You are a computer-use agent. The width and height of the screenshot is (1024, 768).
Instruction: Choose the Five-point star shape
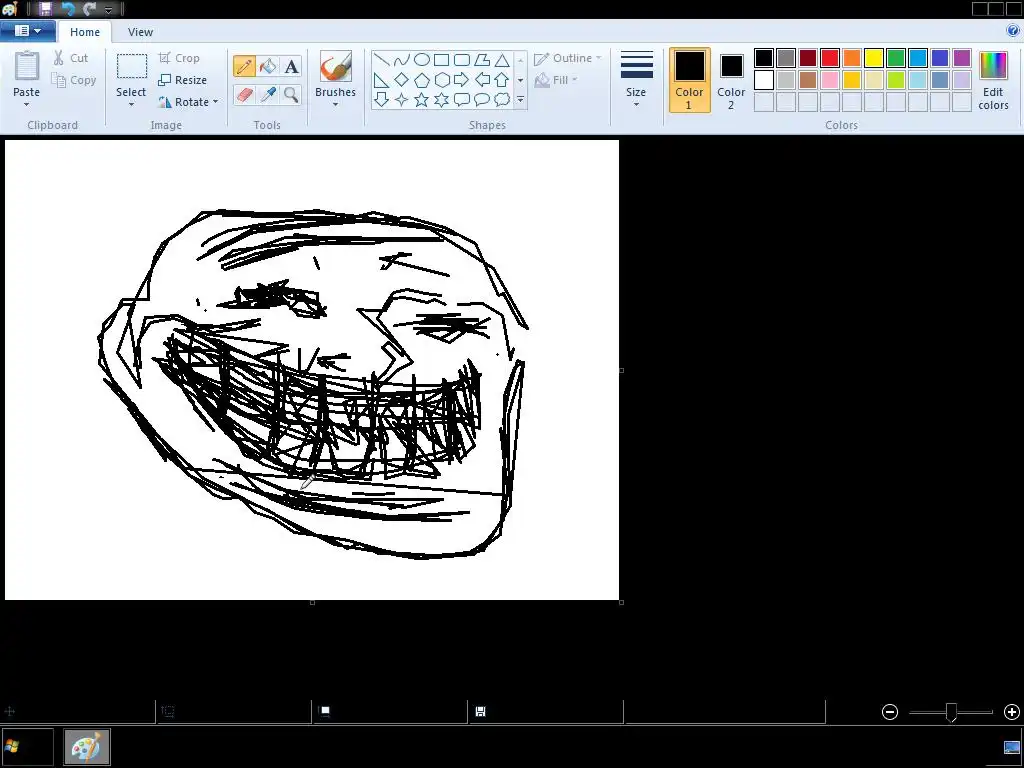[x=422, y=99]
